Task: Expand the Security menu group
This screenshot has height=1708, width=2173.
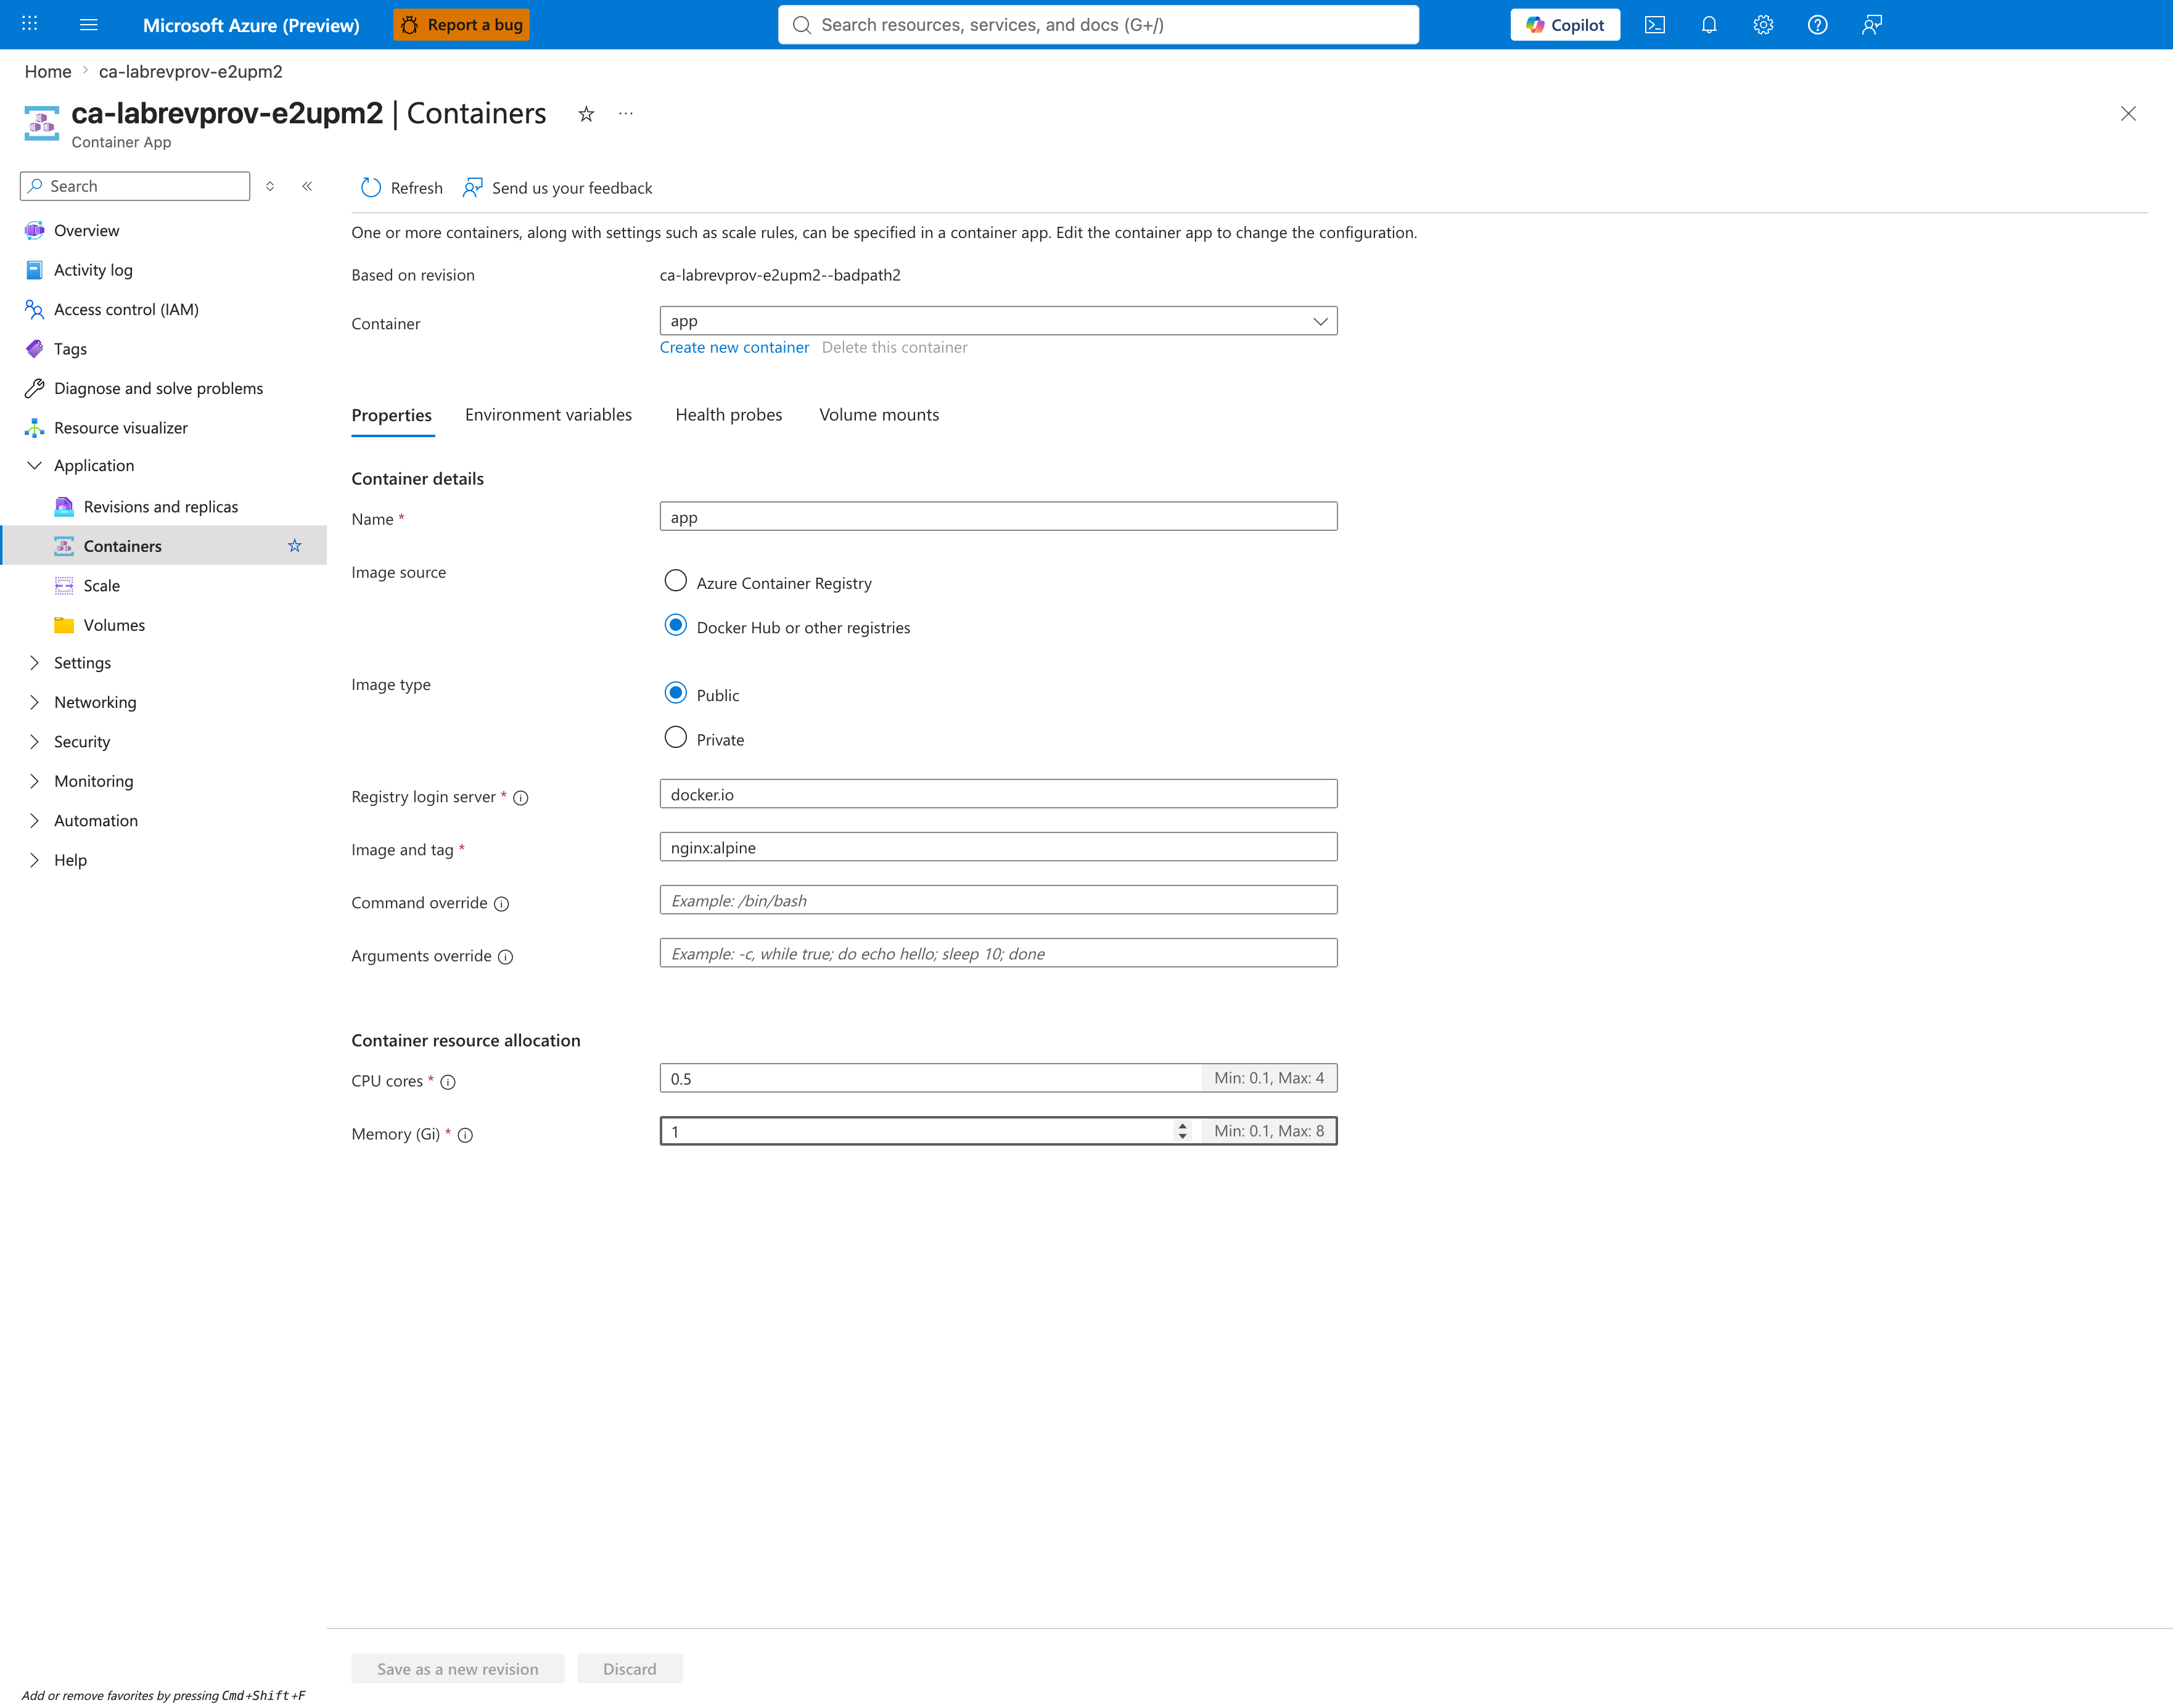Action: coord(34,742)
